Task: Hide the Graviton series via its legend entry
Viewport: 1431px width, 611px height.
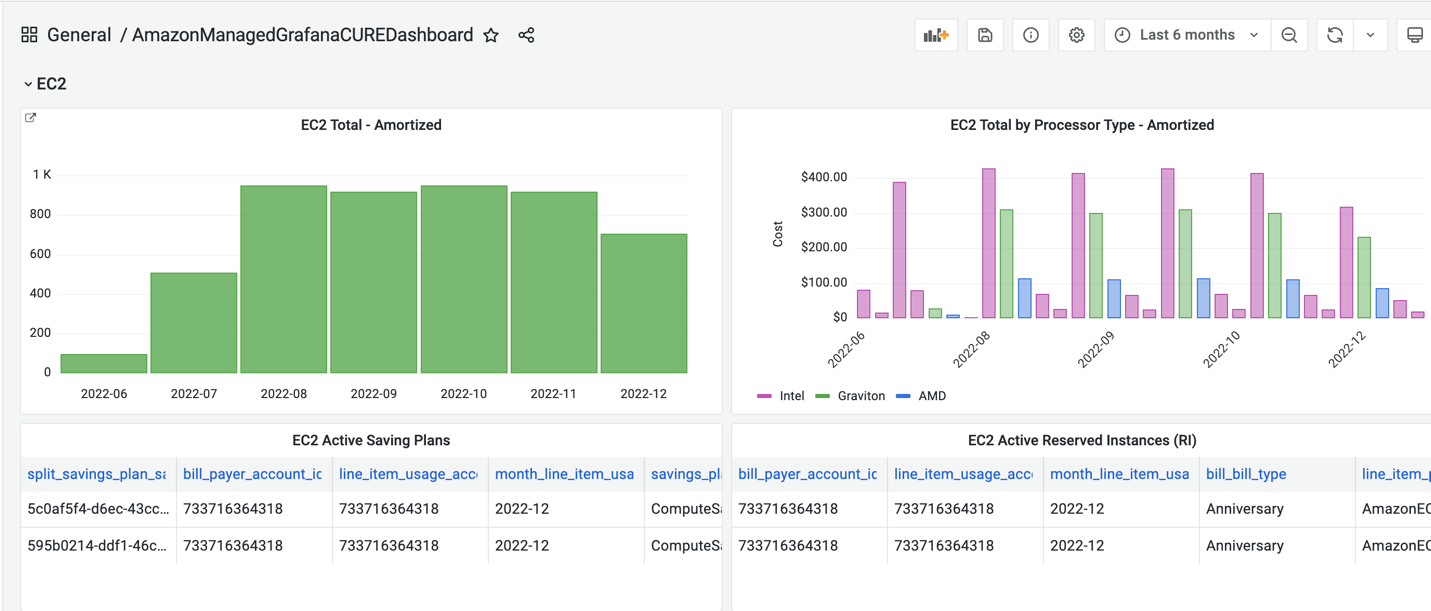Action: 862,395
